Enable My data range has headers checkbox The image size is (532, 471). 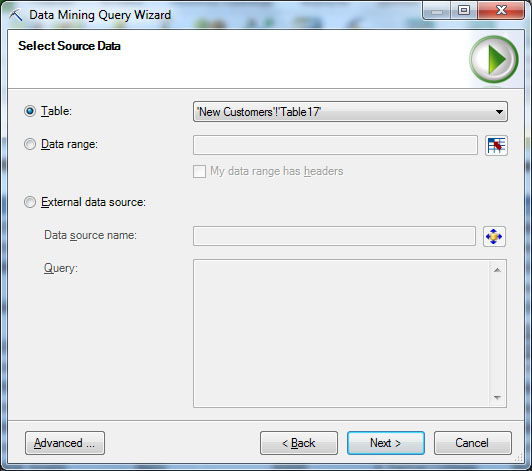(x=199, y=171)
